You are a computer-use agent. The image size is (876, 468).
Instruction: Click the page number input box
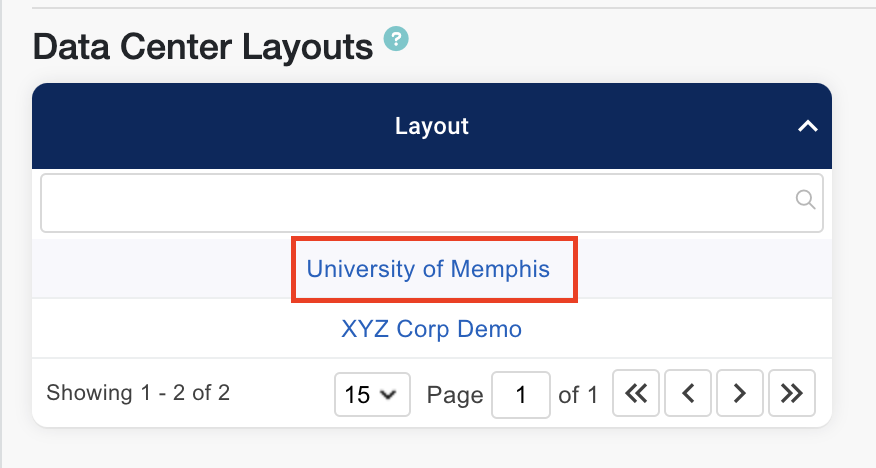(520, 394)
